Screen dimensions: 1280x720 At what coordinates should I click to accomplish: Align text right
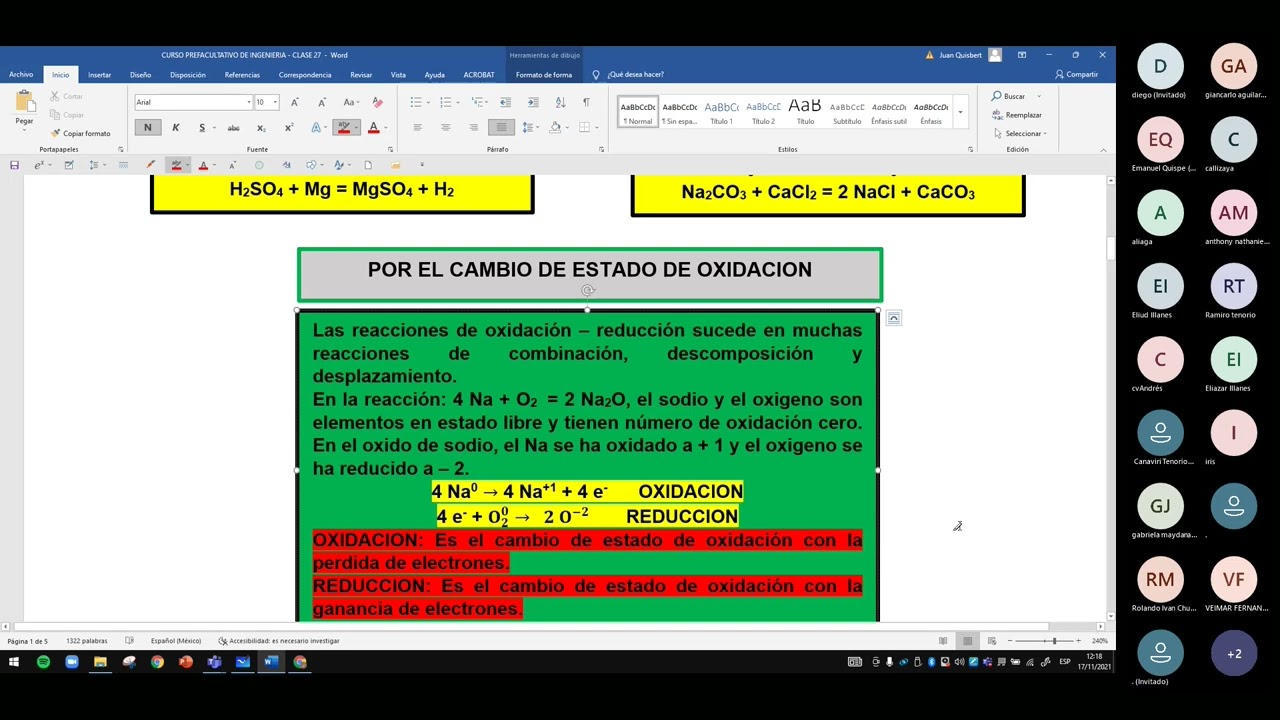[473, 128]
